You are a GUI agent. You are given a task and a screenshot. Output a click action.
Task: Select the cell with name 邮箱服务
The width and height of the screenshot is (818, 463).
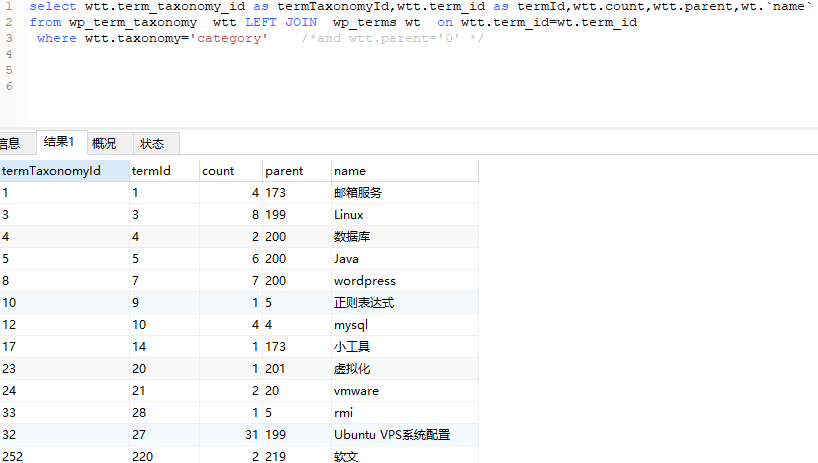(x=405, y=193)
